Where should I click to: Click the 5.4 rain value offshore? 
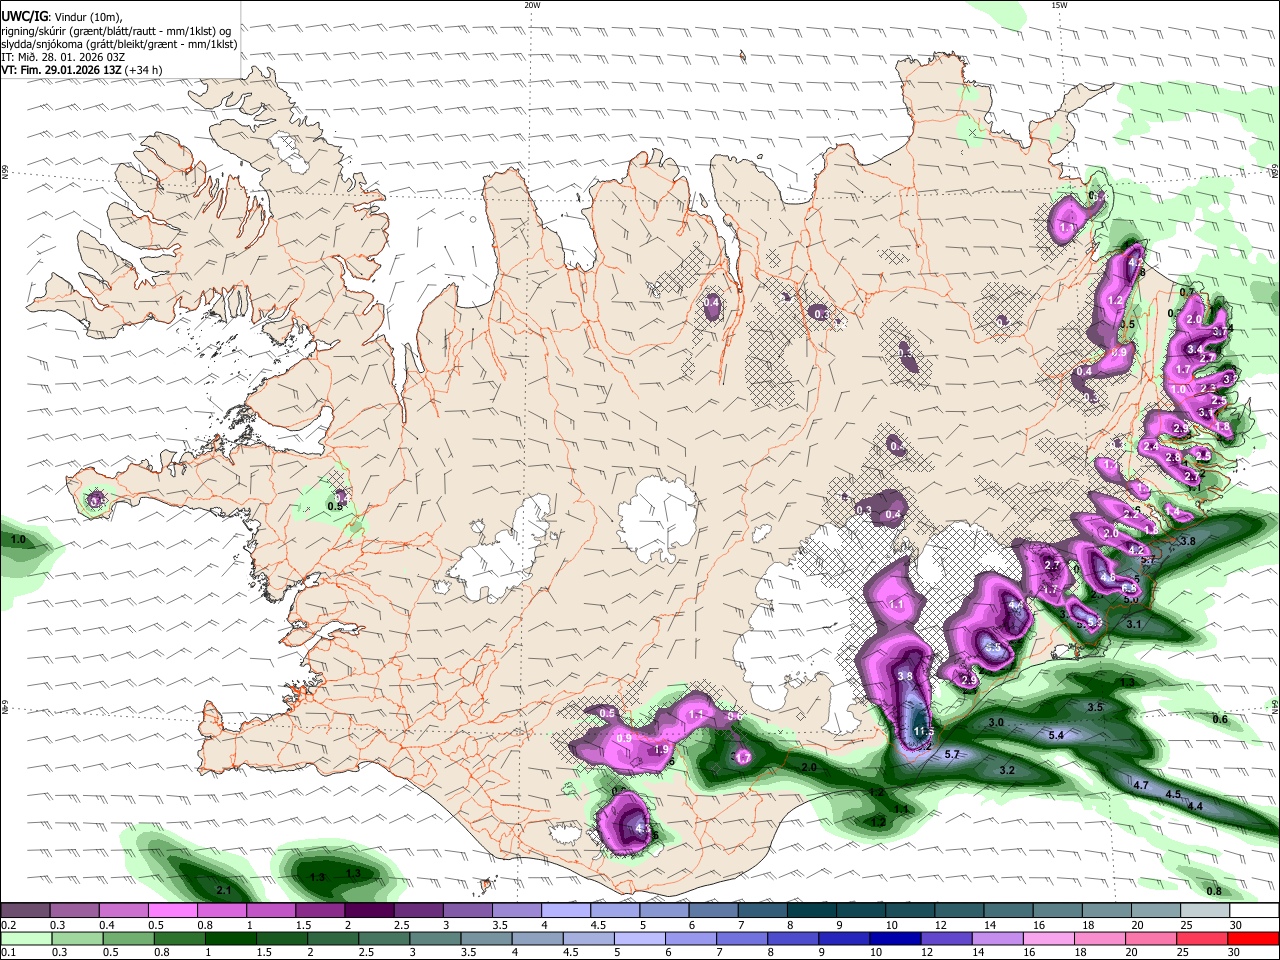coord(1055,735)
